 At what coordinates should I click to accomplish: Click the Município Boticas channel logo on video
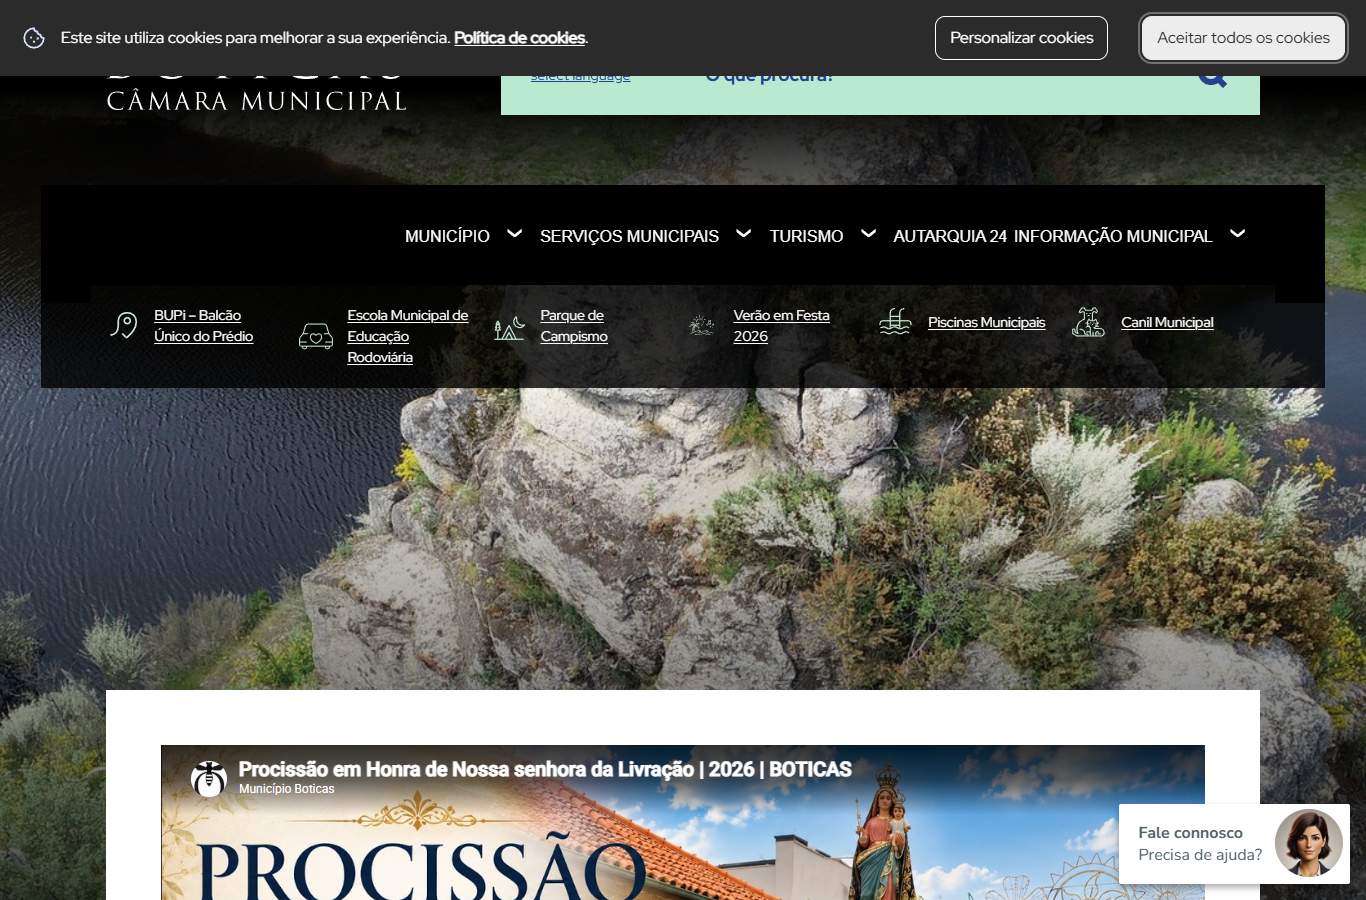point(209,778)
